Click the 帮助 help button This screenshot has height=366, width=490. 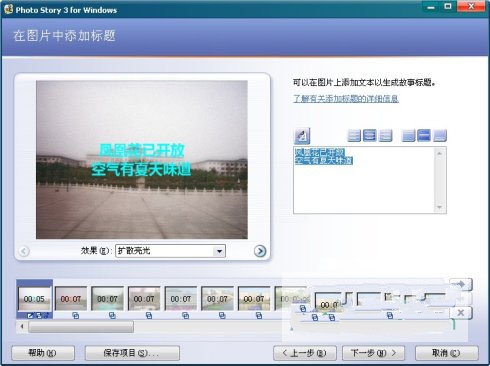pos(43,353)
